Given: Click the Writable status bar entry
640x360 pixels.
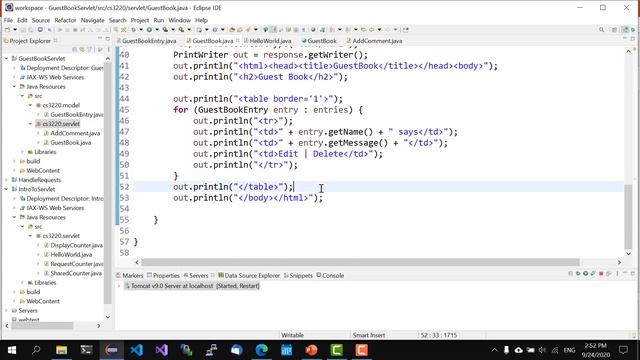Looking at the screenshot, I should coord(293,335).
